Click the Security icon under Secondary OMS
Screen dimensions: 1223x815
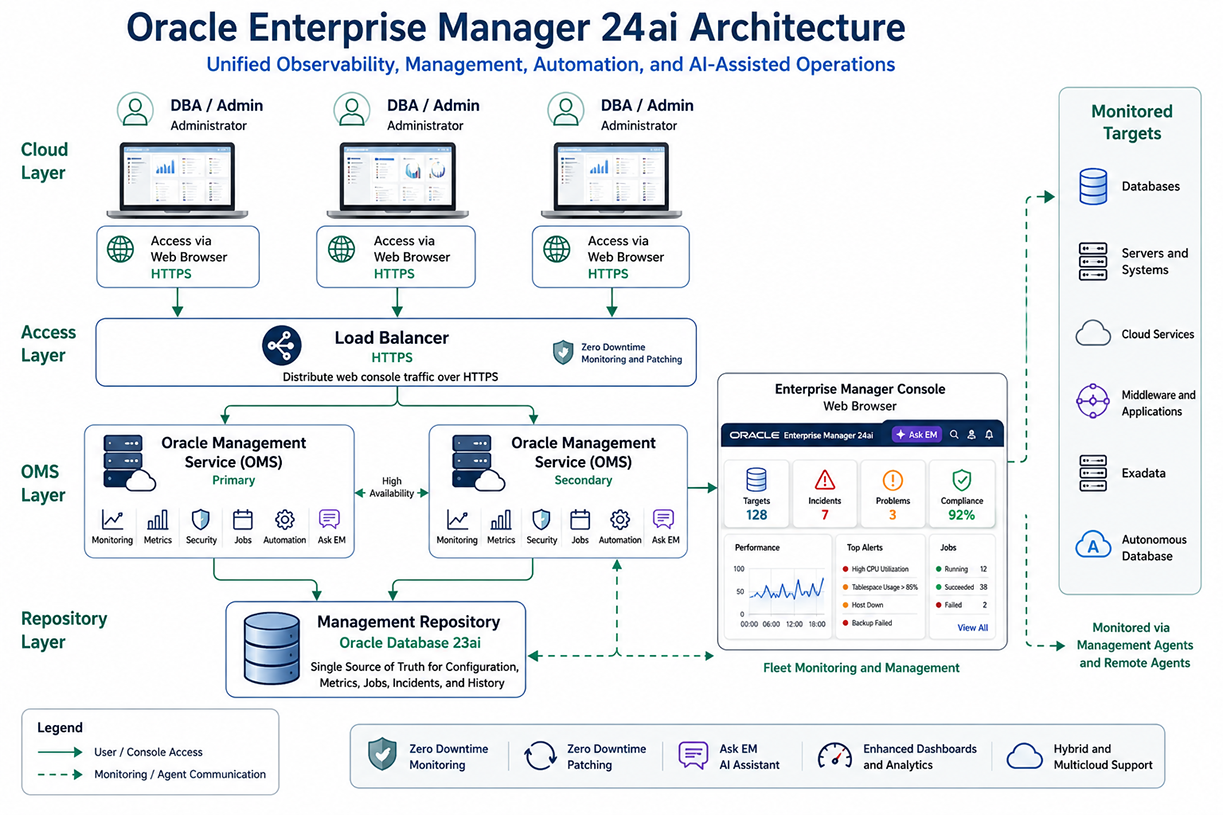541,520
